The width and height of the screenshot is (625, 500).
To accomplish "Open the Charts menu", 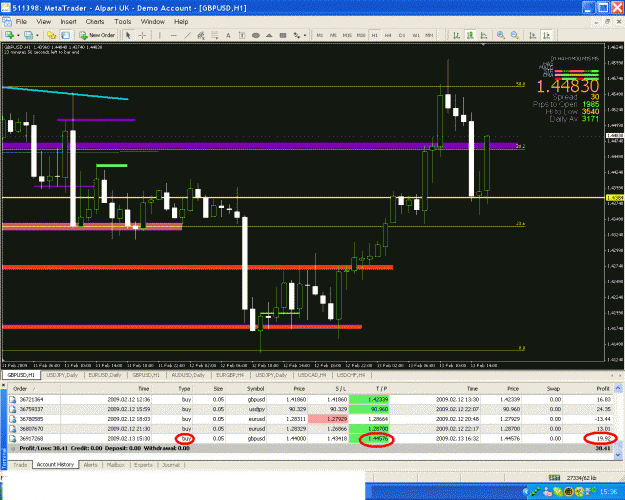I will [95, 22].
